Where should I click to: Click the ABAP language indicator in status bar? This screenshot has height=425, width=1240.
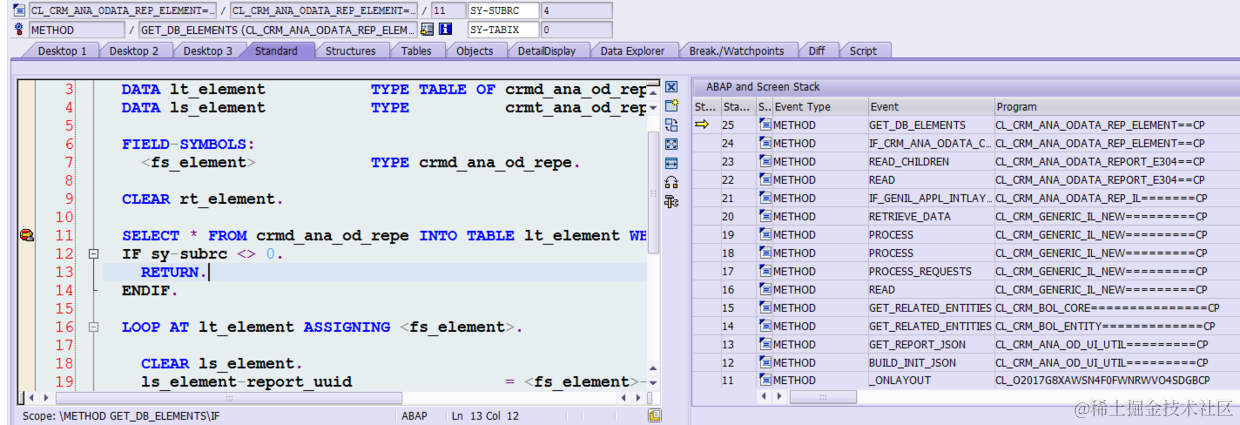coord(415,415)
